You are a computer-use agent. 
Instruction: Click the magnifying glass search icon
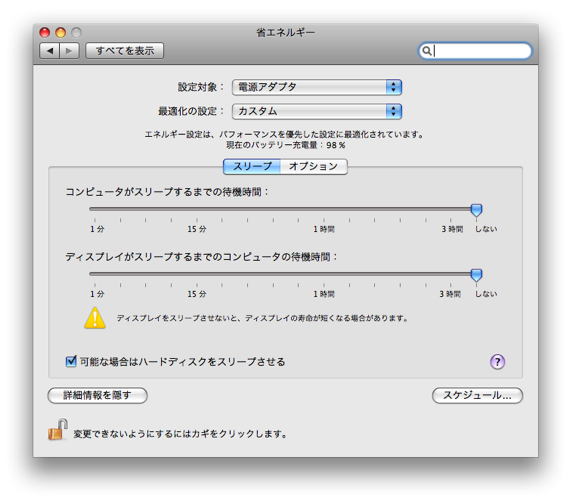click(x=426, y=51)
